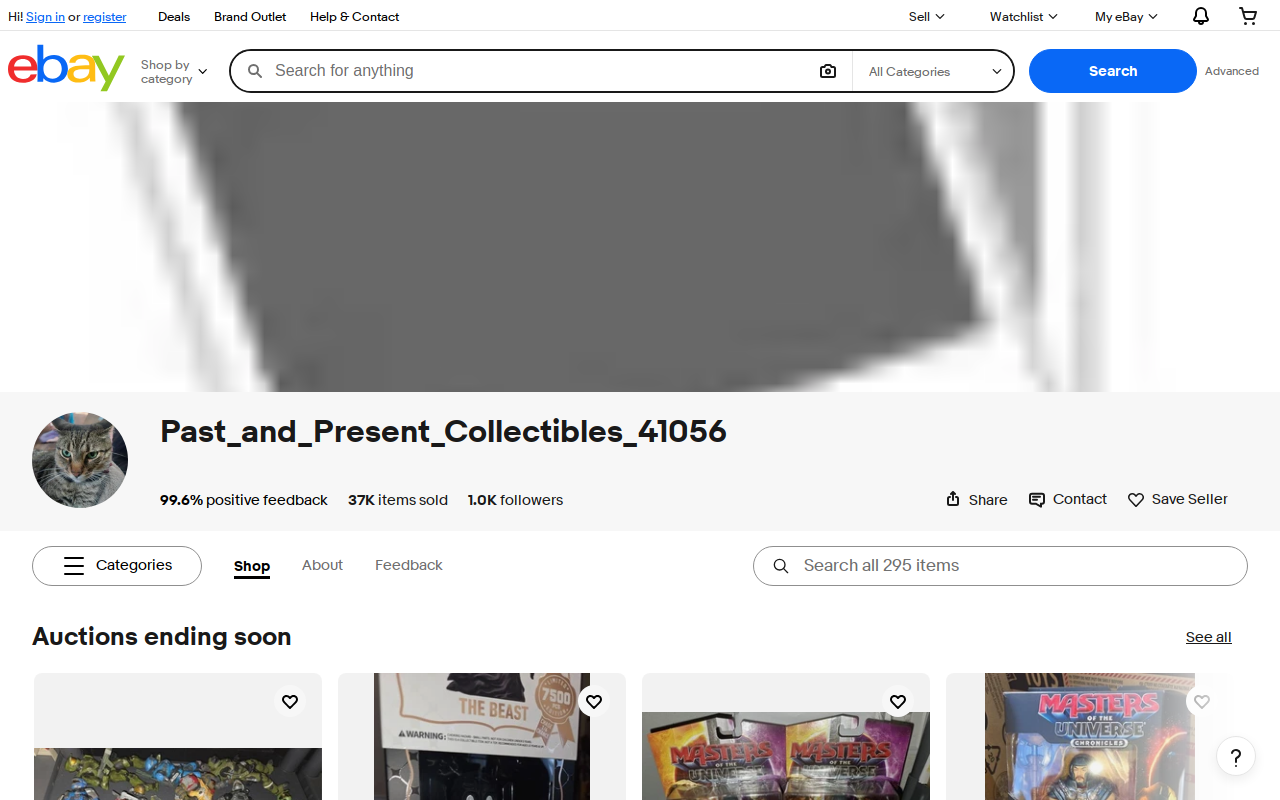Open the Masters of the Universe Chronicles thumbnail
Viewport: 1280px width, 800px height.
point(1090,737)
